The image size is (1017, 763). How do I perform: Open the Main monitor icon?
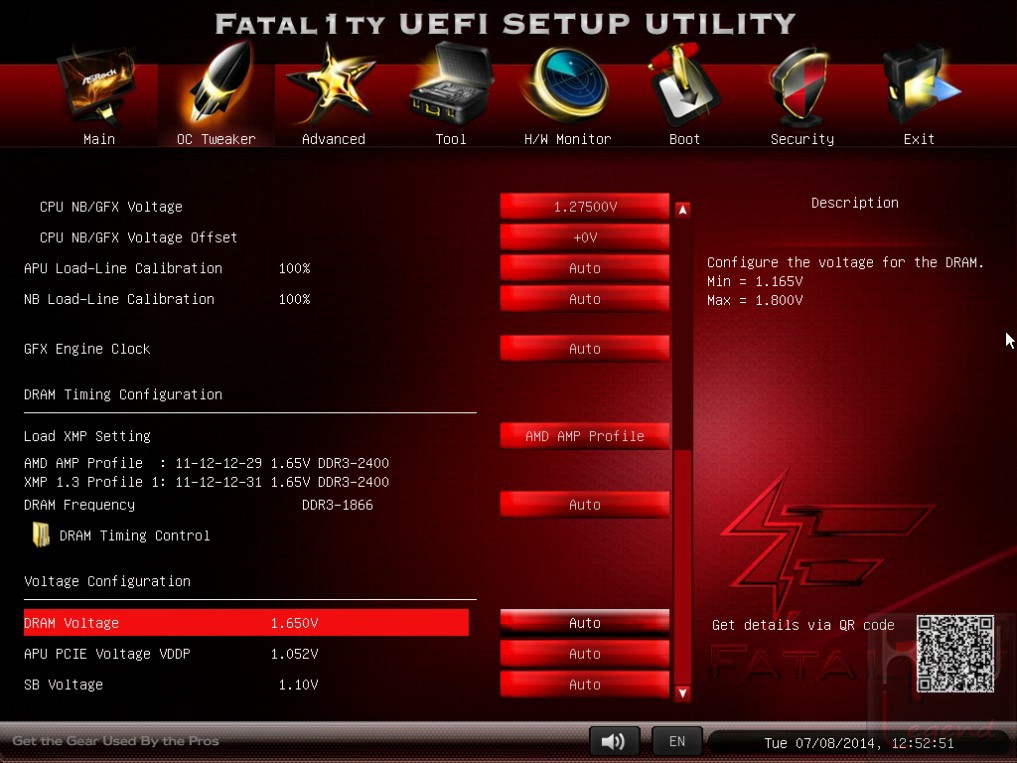(99, 86)
